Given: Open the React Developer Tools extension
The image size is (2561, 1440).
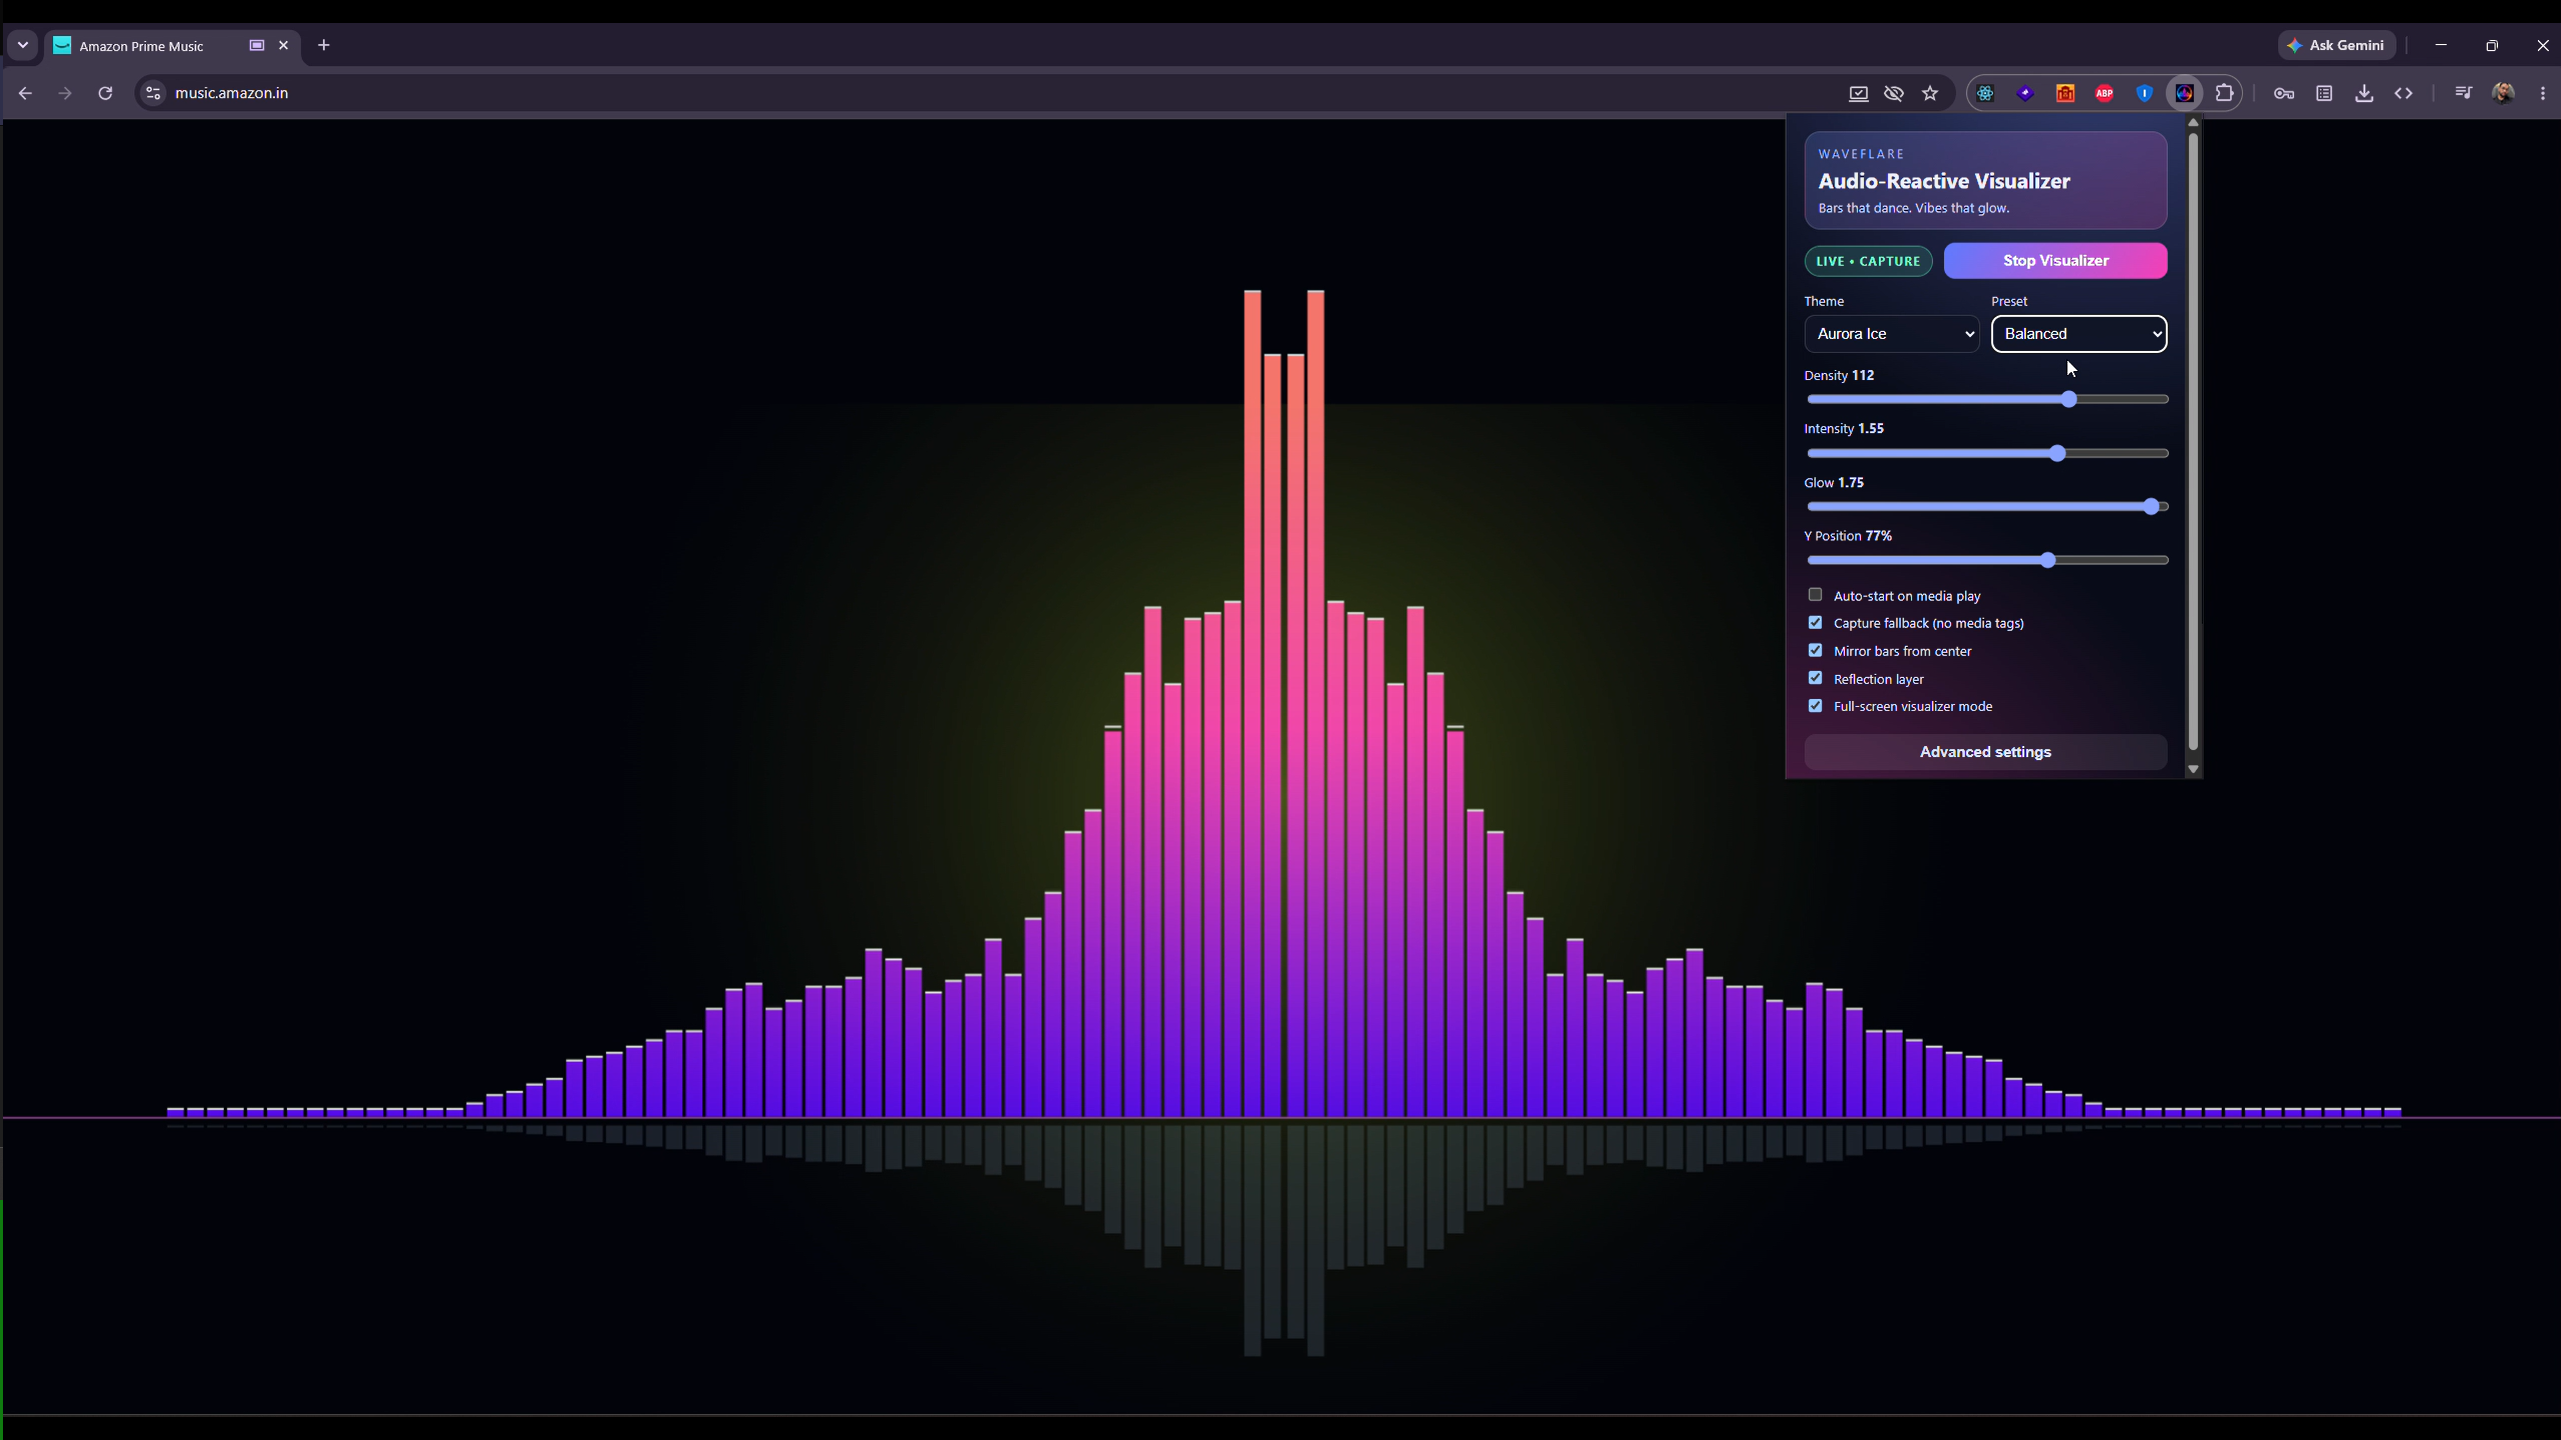Looking at the screenshot, I should [1985, 93].
